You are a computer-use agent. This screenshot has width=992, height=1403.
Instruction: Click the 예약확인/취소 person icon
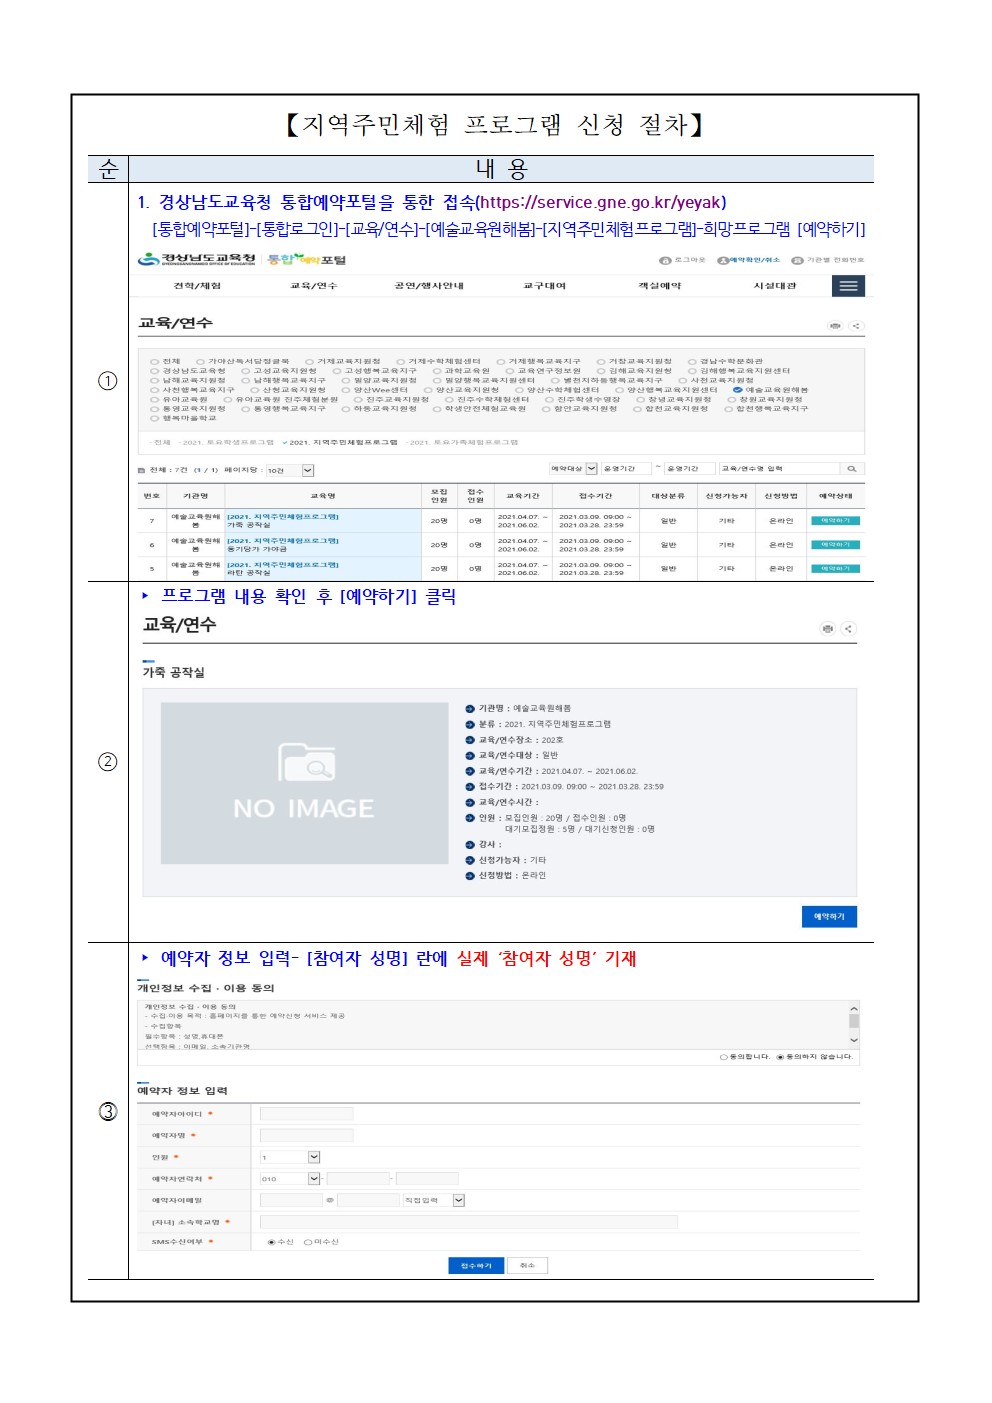tap(722, 260)
